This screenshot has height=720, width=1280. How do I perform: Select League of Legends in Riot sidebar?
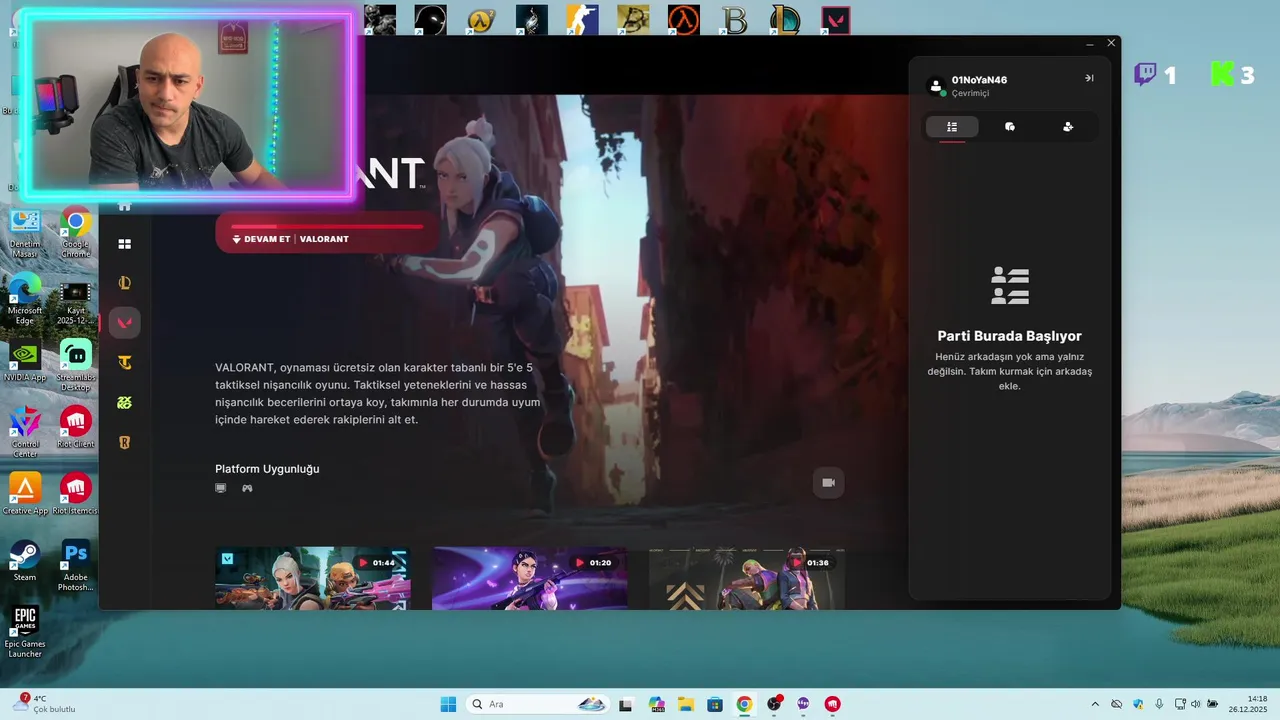tap(125, 283)
